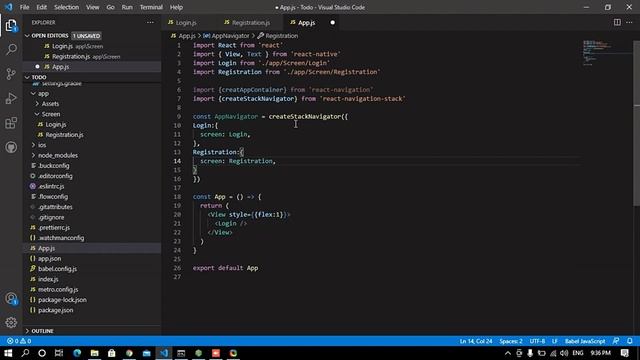Click the errors and warnings status indicator
Viewport: 640px width, 360px height.
click(19, 341)
